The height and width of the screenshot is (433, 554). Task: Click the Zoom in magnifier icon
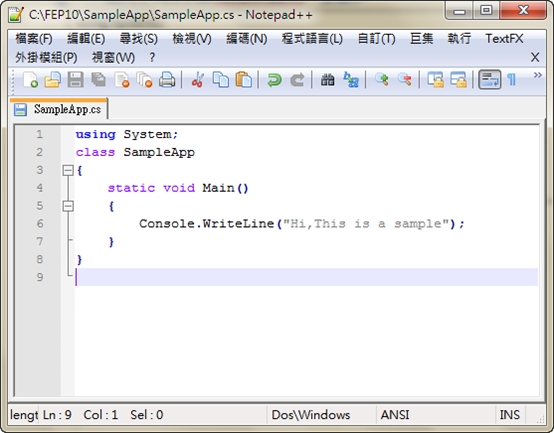pyautogui.click(x=382, y=79)
